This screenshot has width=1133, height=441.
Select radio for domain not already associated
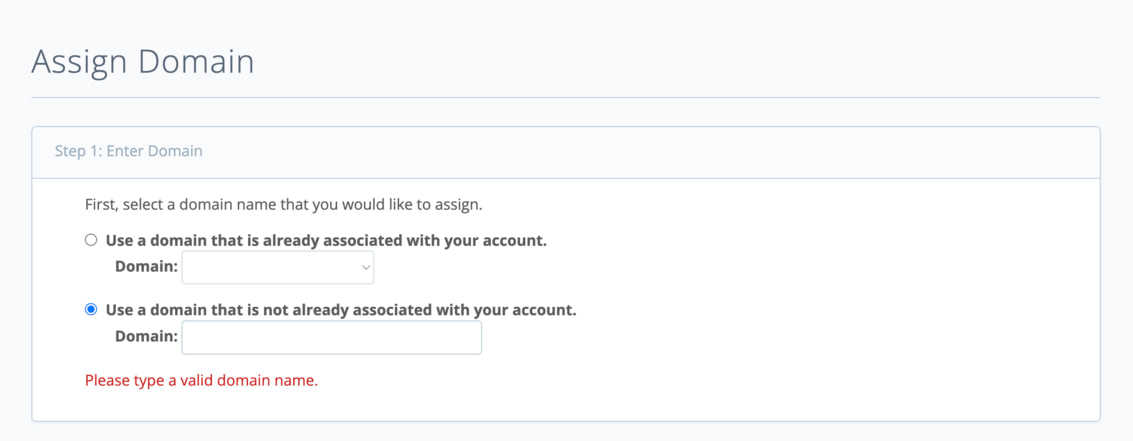[91, 309]
